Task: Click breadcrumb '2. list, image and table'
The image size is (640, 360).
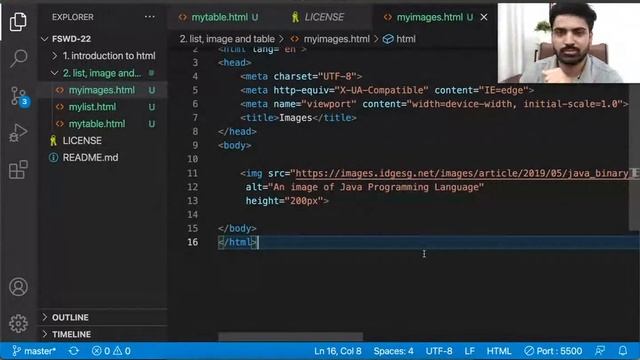Action: click(227, 39)
